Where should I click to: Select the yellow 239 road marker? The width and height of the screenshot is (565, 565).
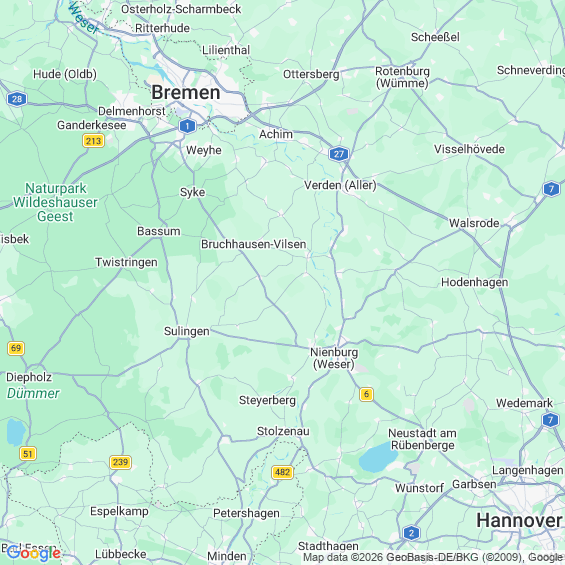[x=120, y=462]
